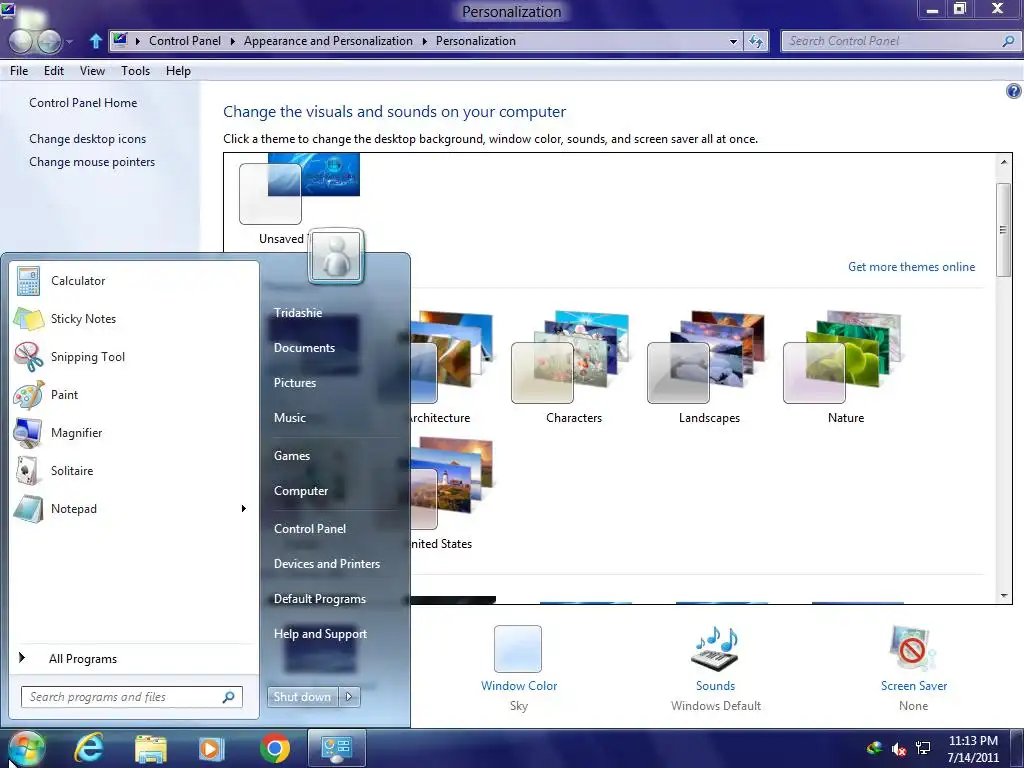Click the Search programs and files field
The width and height of the screenshot is (1024, 768).
click(131, 697)
